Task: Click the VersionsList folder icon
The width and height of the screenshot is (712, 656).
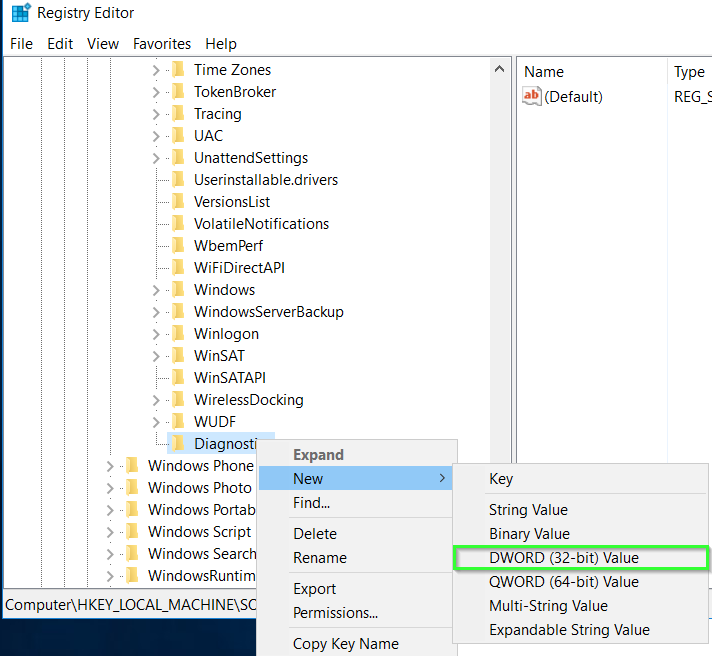Action: (x=178, y=202)
